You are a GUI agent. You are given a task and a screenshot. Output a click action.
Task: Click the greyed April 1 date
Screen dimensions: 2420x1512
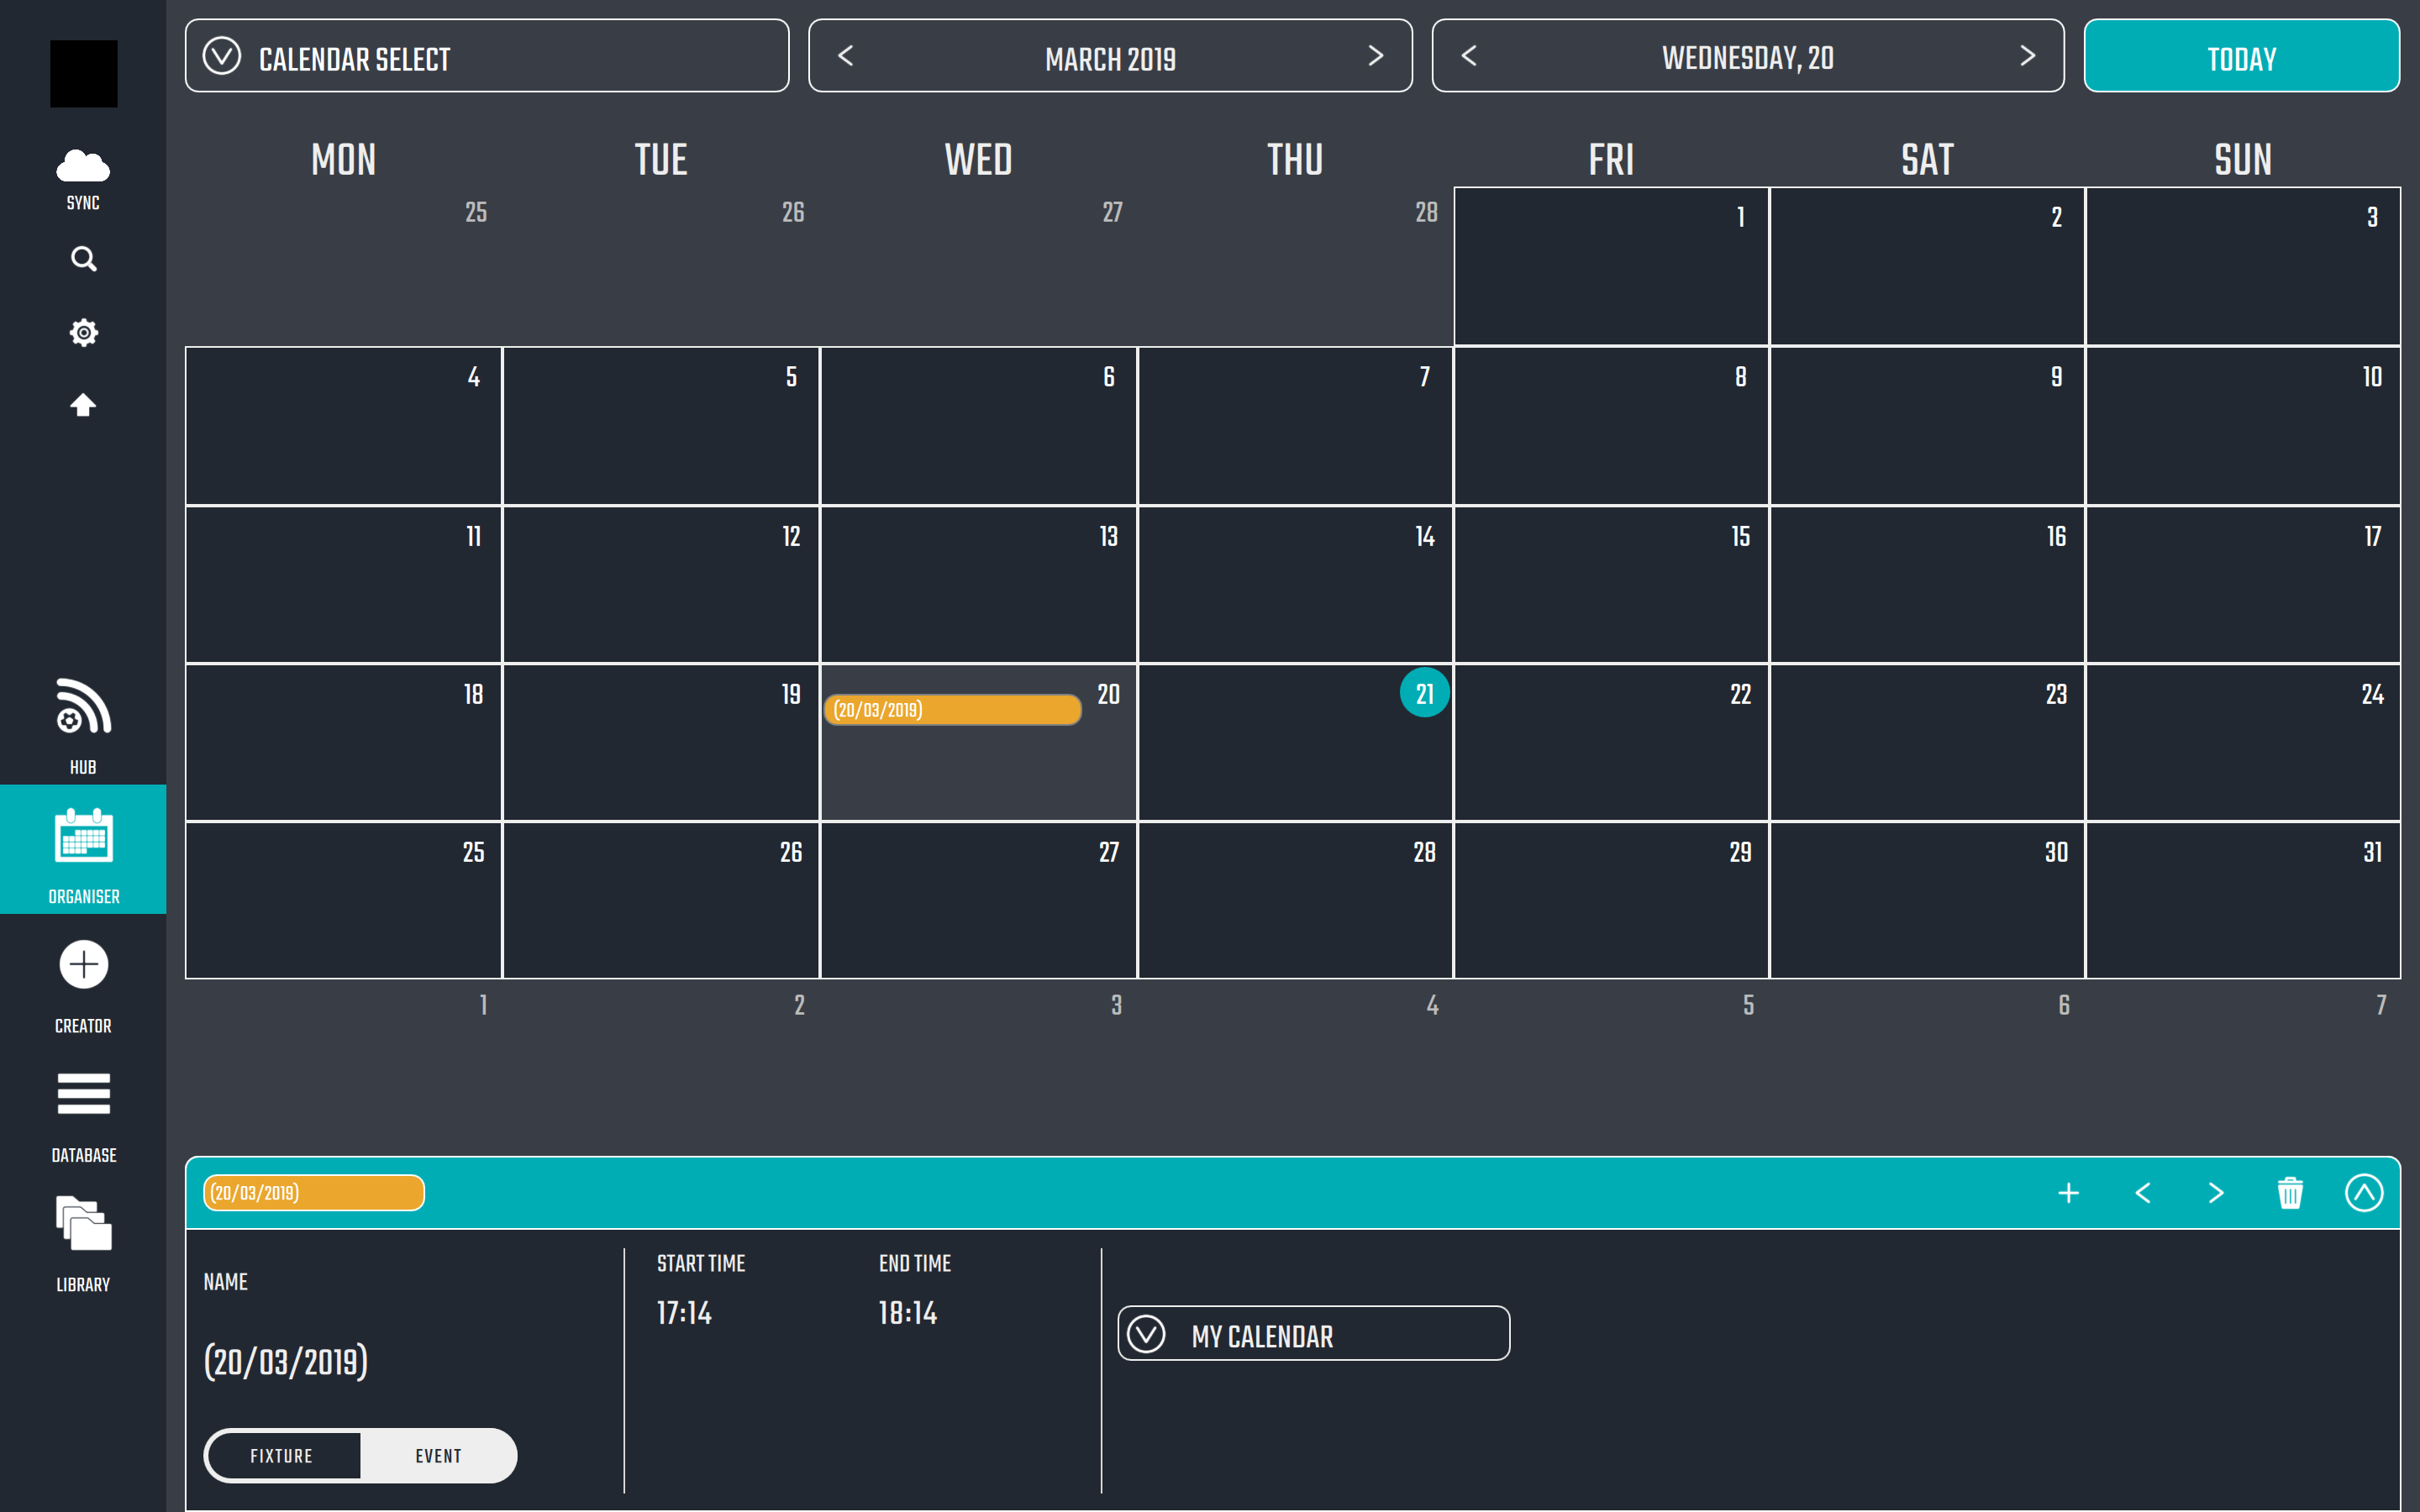click(x=483, y=1005)
